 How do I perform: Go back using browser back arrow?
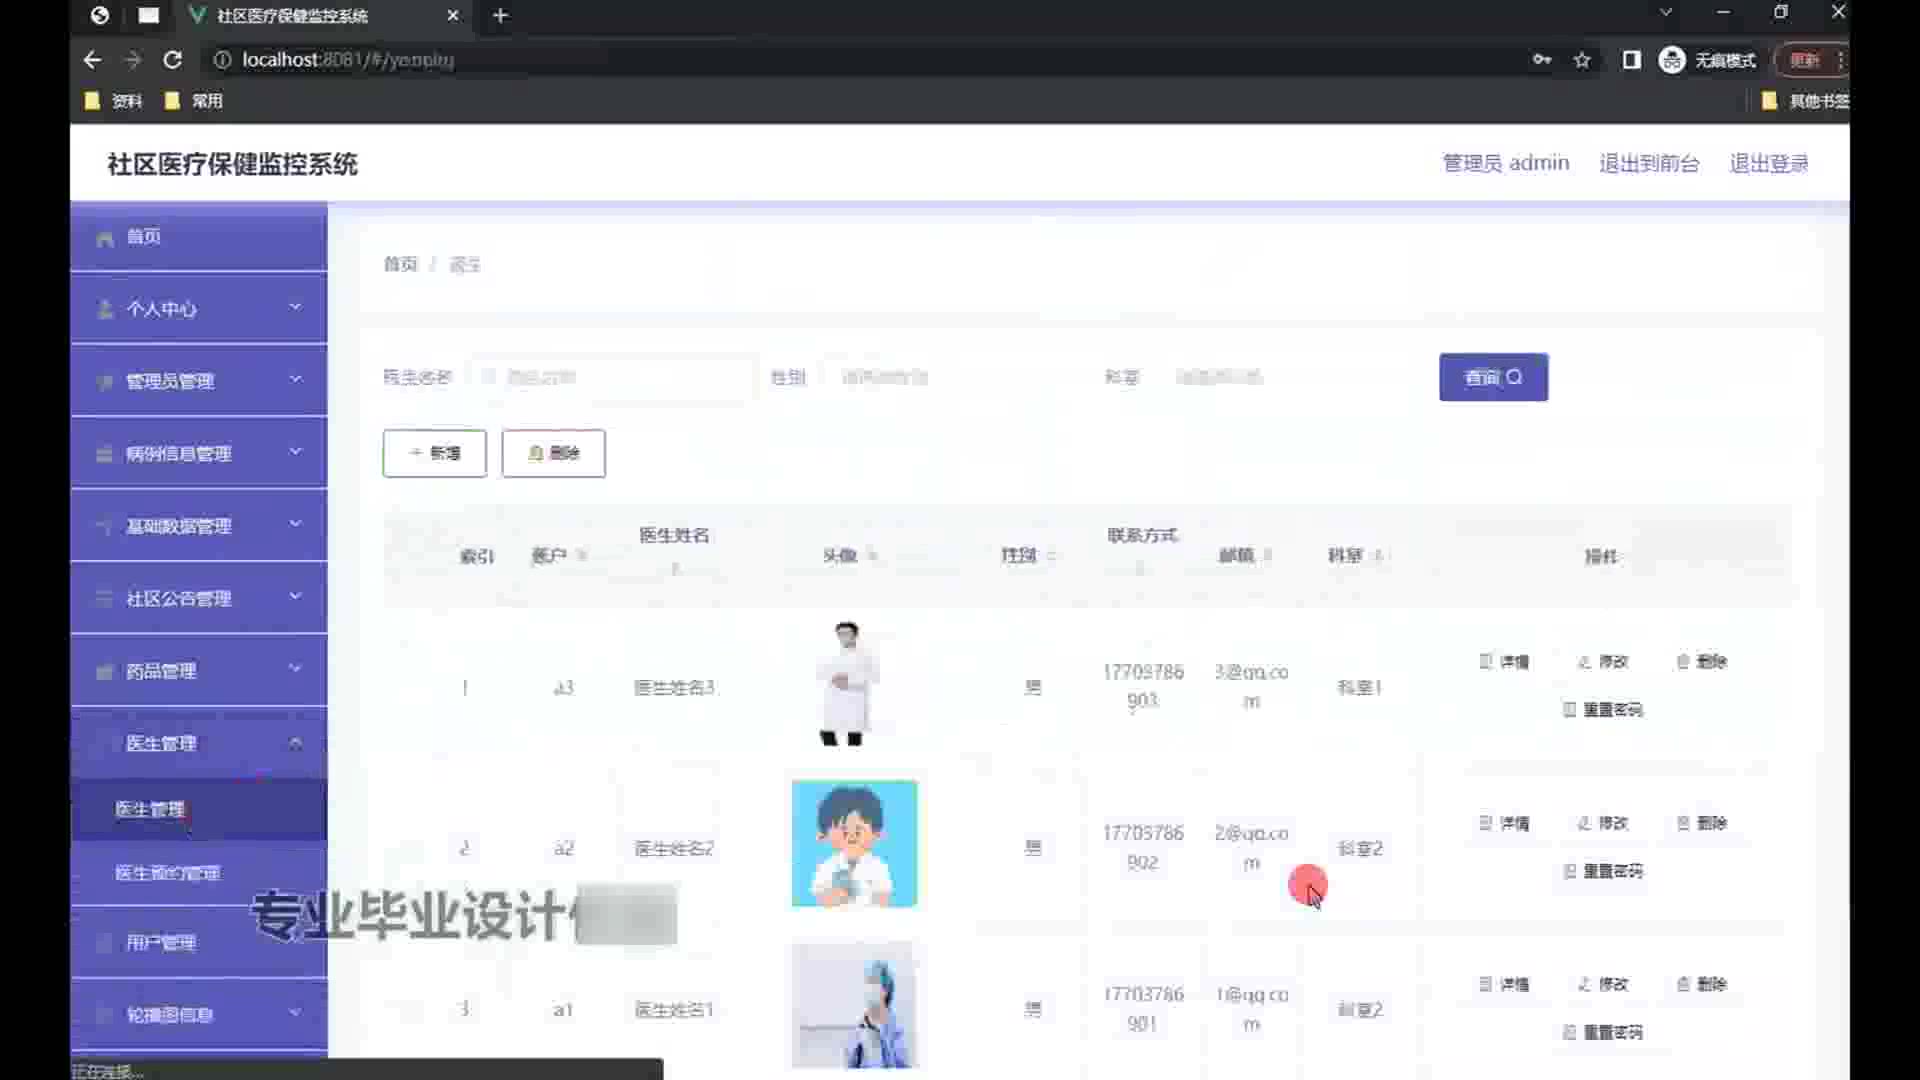(92, 60)
